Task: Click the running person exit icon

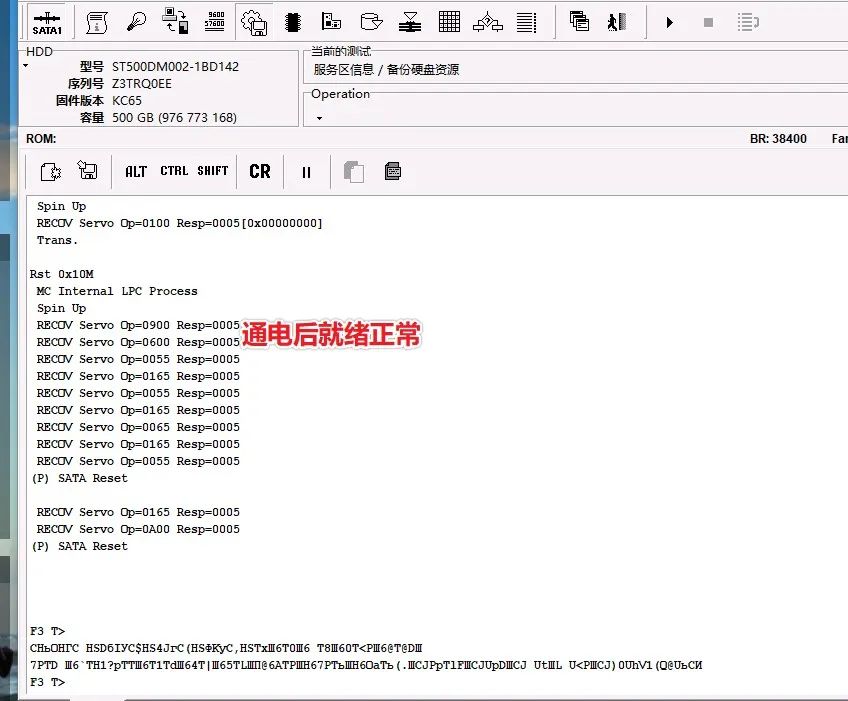Action: click(617, 22)
